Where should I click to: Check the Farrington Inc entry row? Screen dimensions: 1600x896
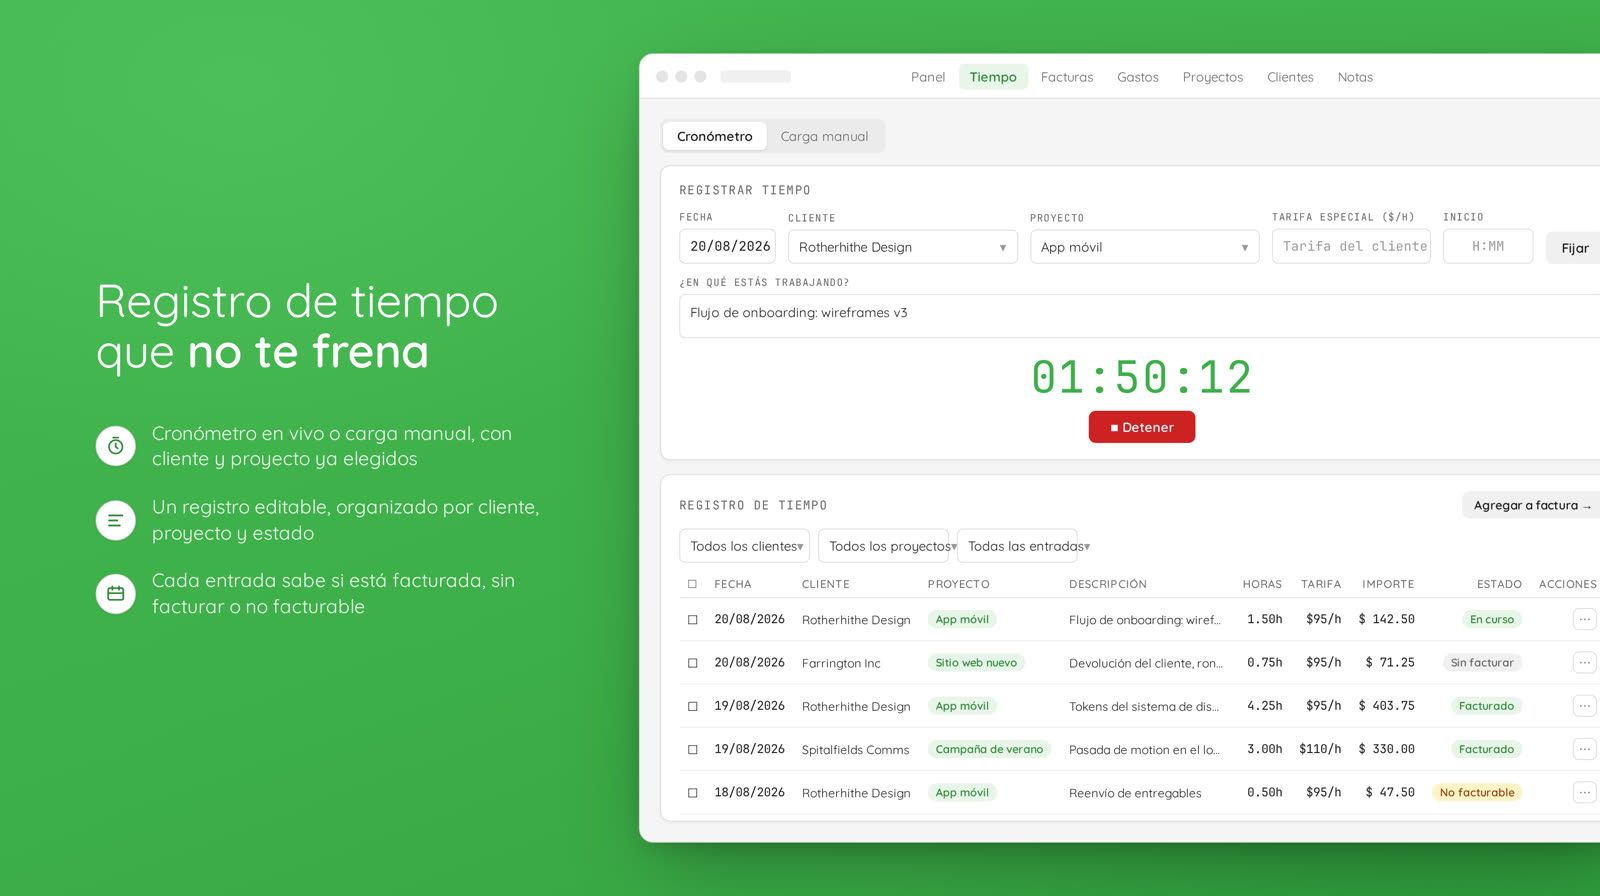(692, 663)
